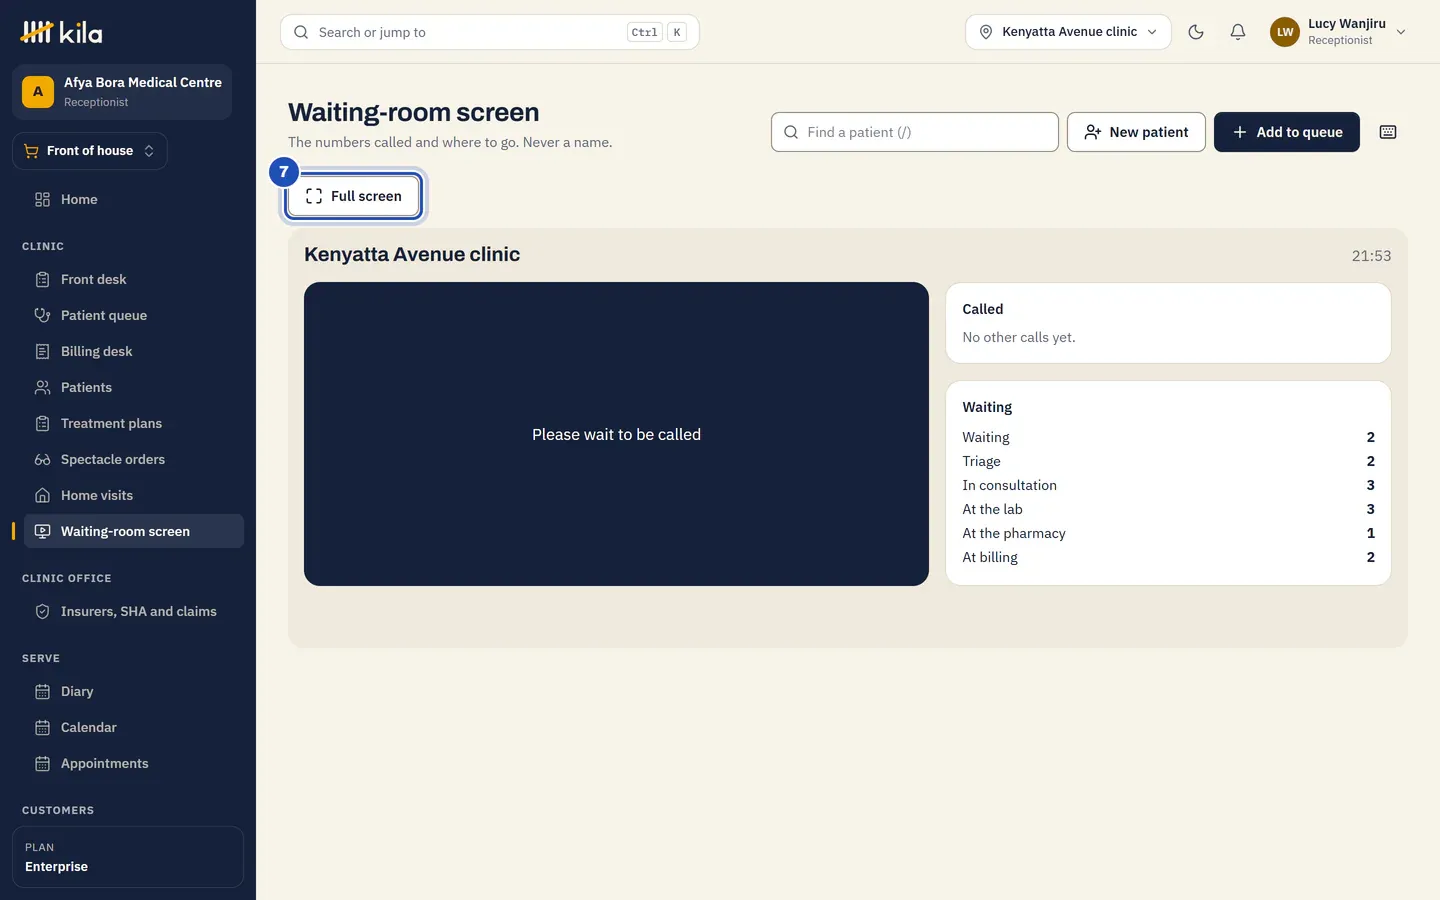
Task: Click the Front desk clipboard icon
Action: point(42,279)
